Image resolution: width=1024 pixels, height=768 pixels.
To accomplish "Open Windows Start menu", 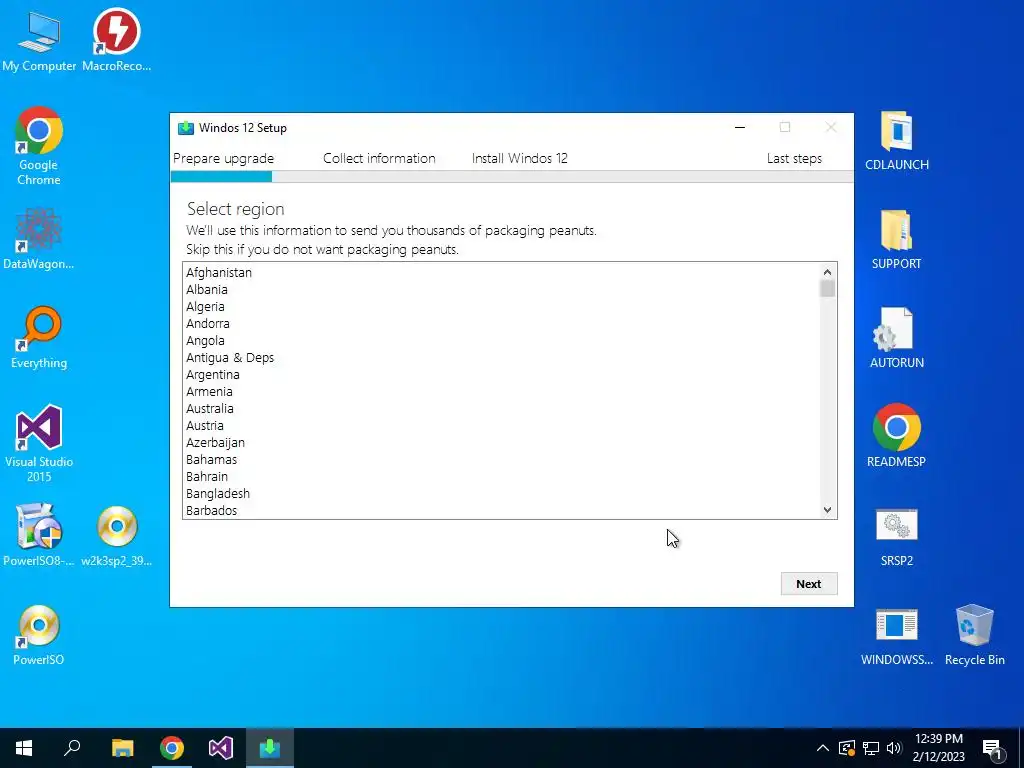I will click(24, 748).
